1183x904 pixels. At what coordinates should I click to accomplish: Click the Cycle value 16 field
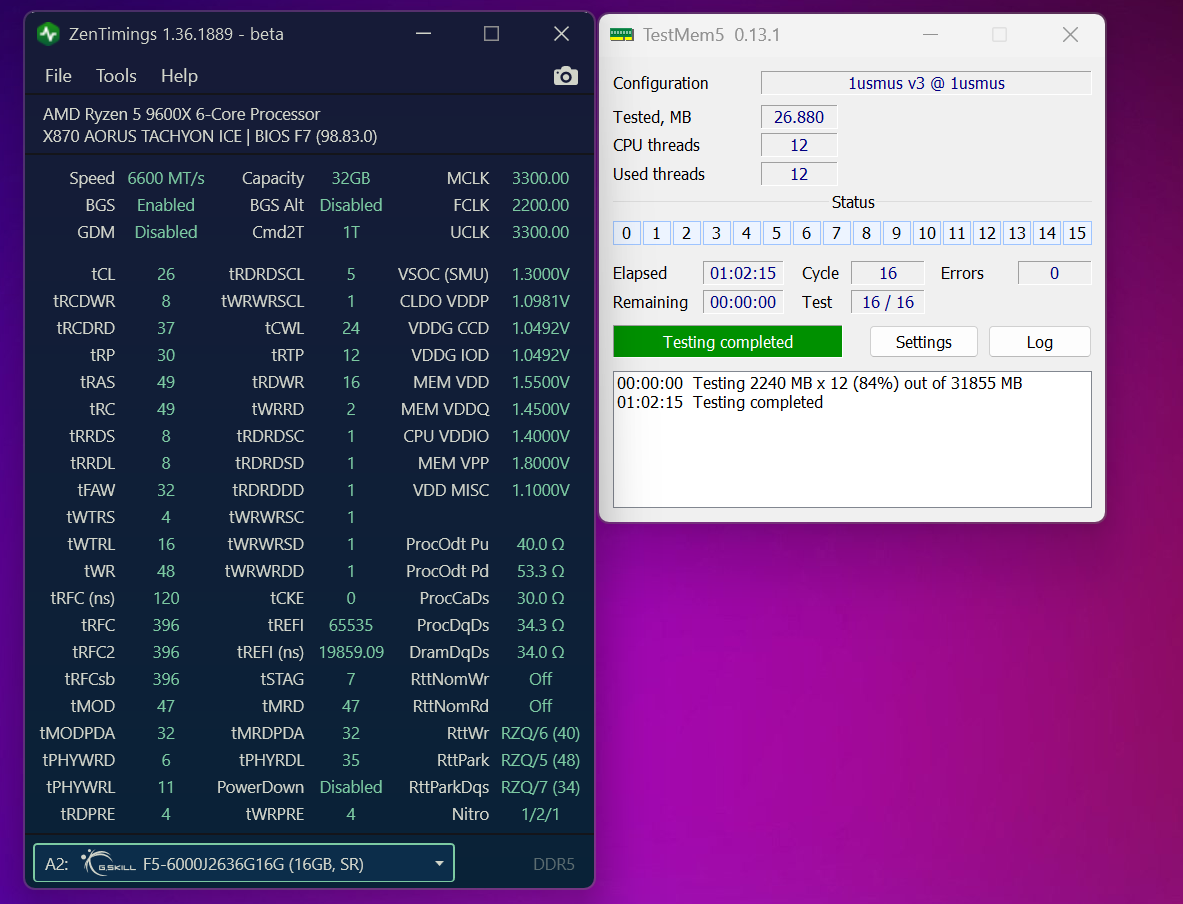[887, 273]
